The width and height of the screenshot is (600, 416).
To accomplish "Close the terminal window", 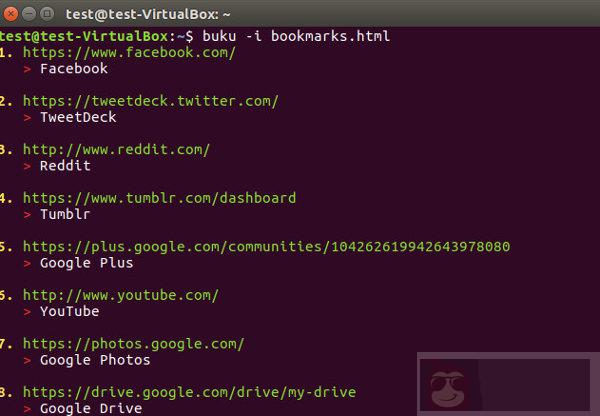I will tap(10, 14).
